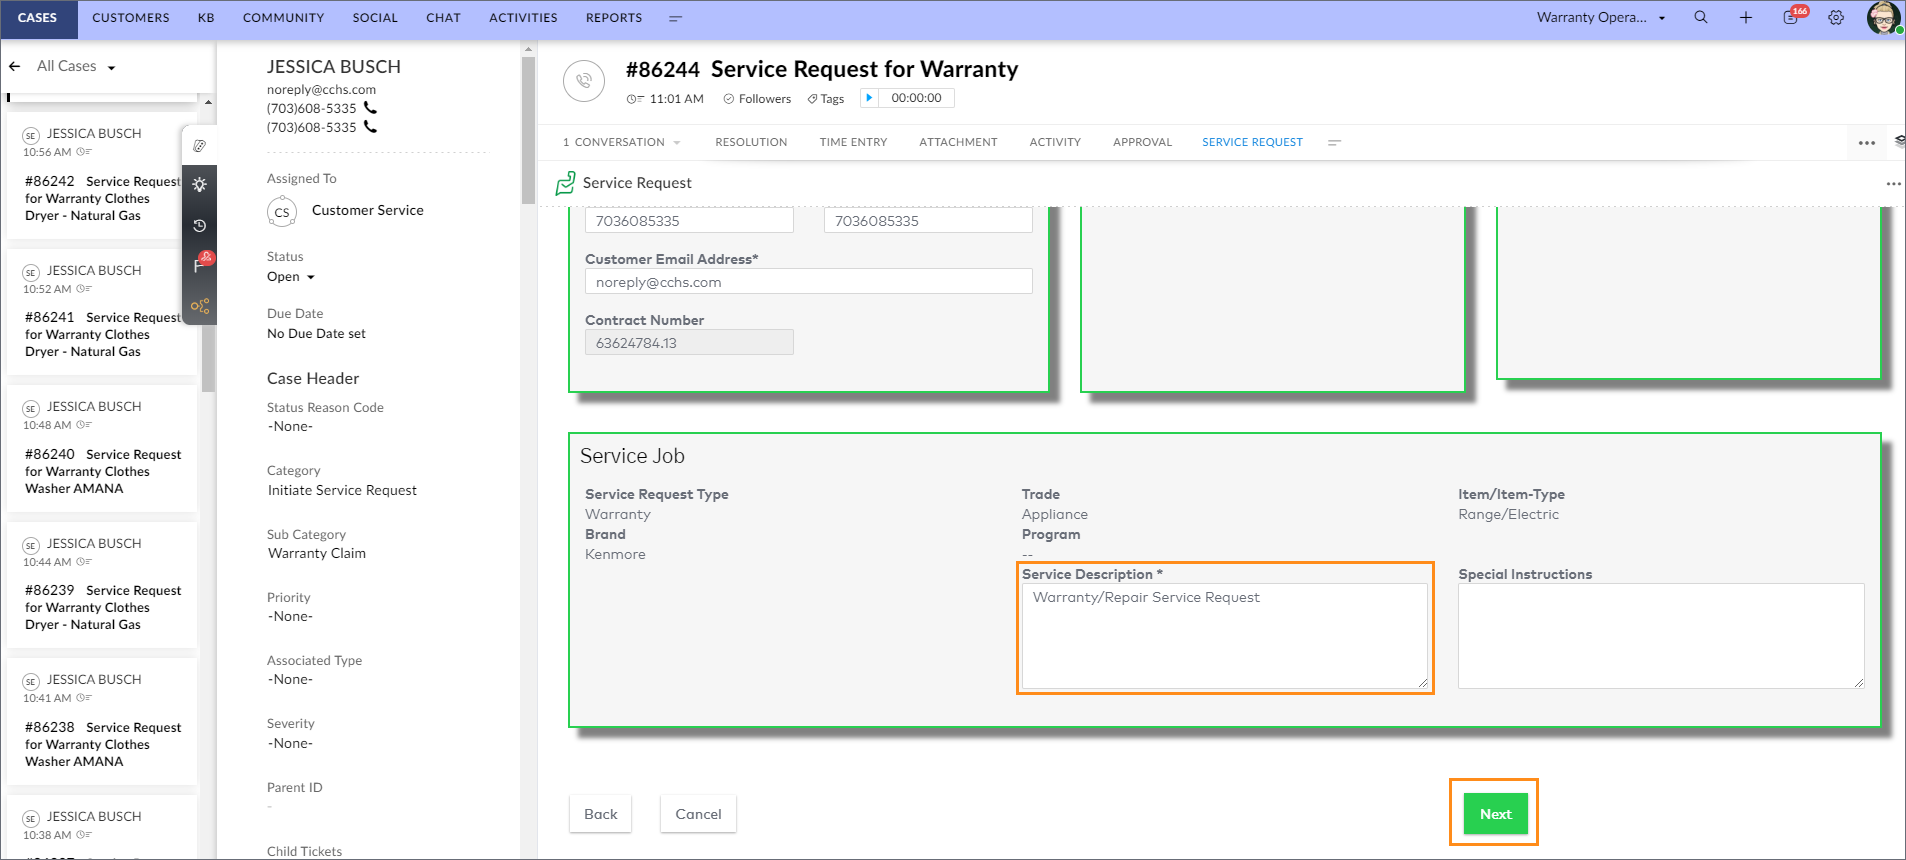Click the Service Description text area
The image size is (1906, 860).
pyautogui.click(x=1225, y=636)
